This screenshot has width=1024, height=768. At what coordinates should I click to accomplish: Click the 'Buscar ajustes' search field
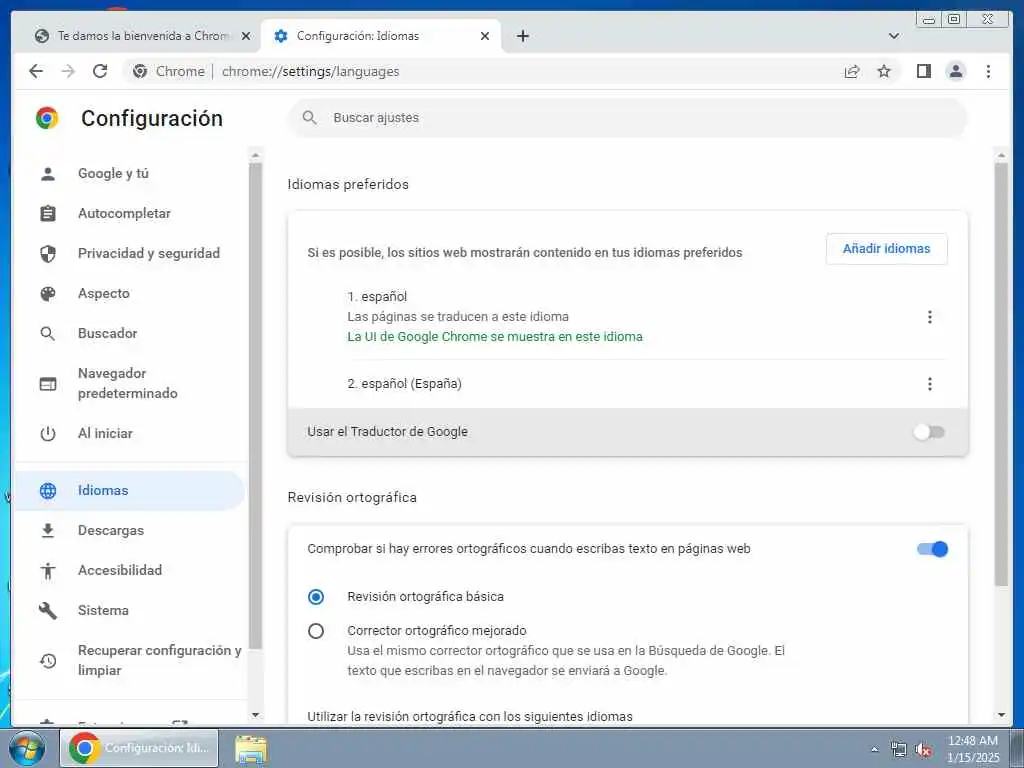(627, 118)
